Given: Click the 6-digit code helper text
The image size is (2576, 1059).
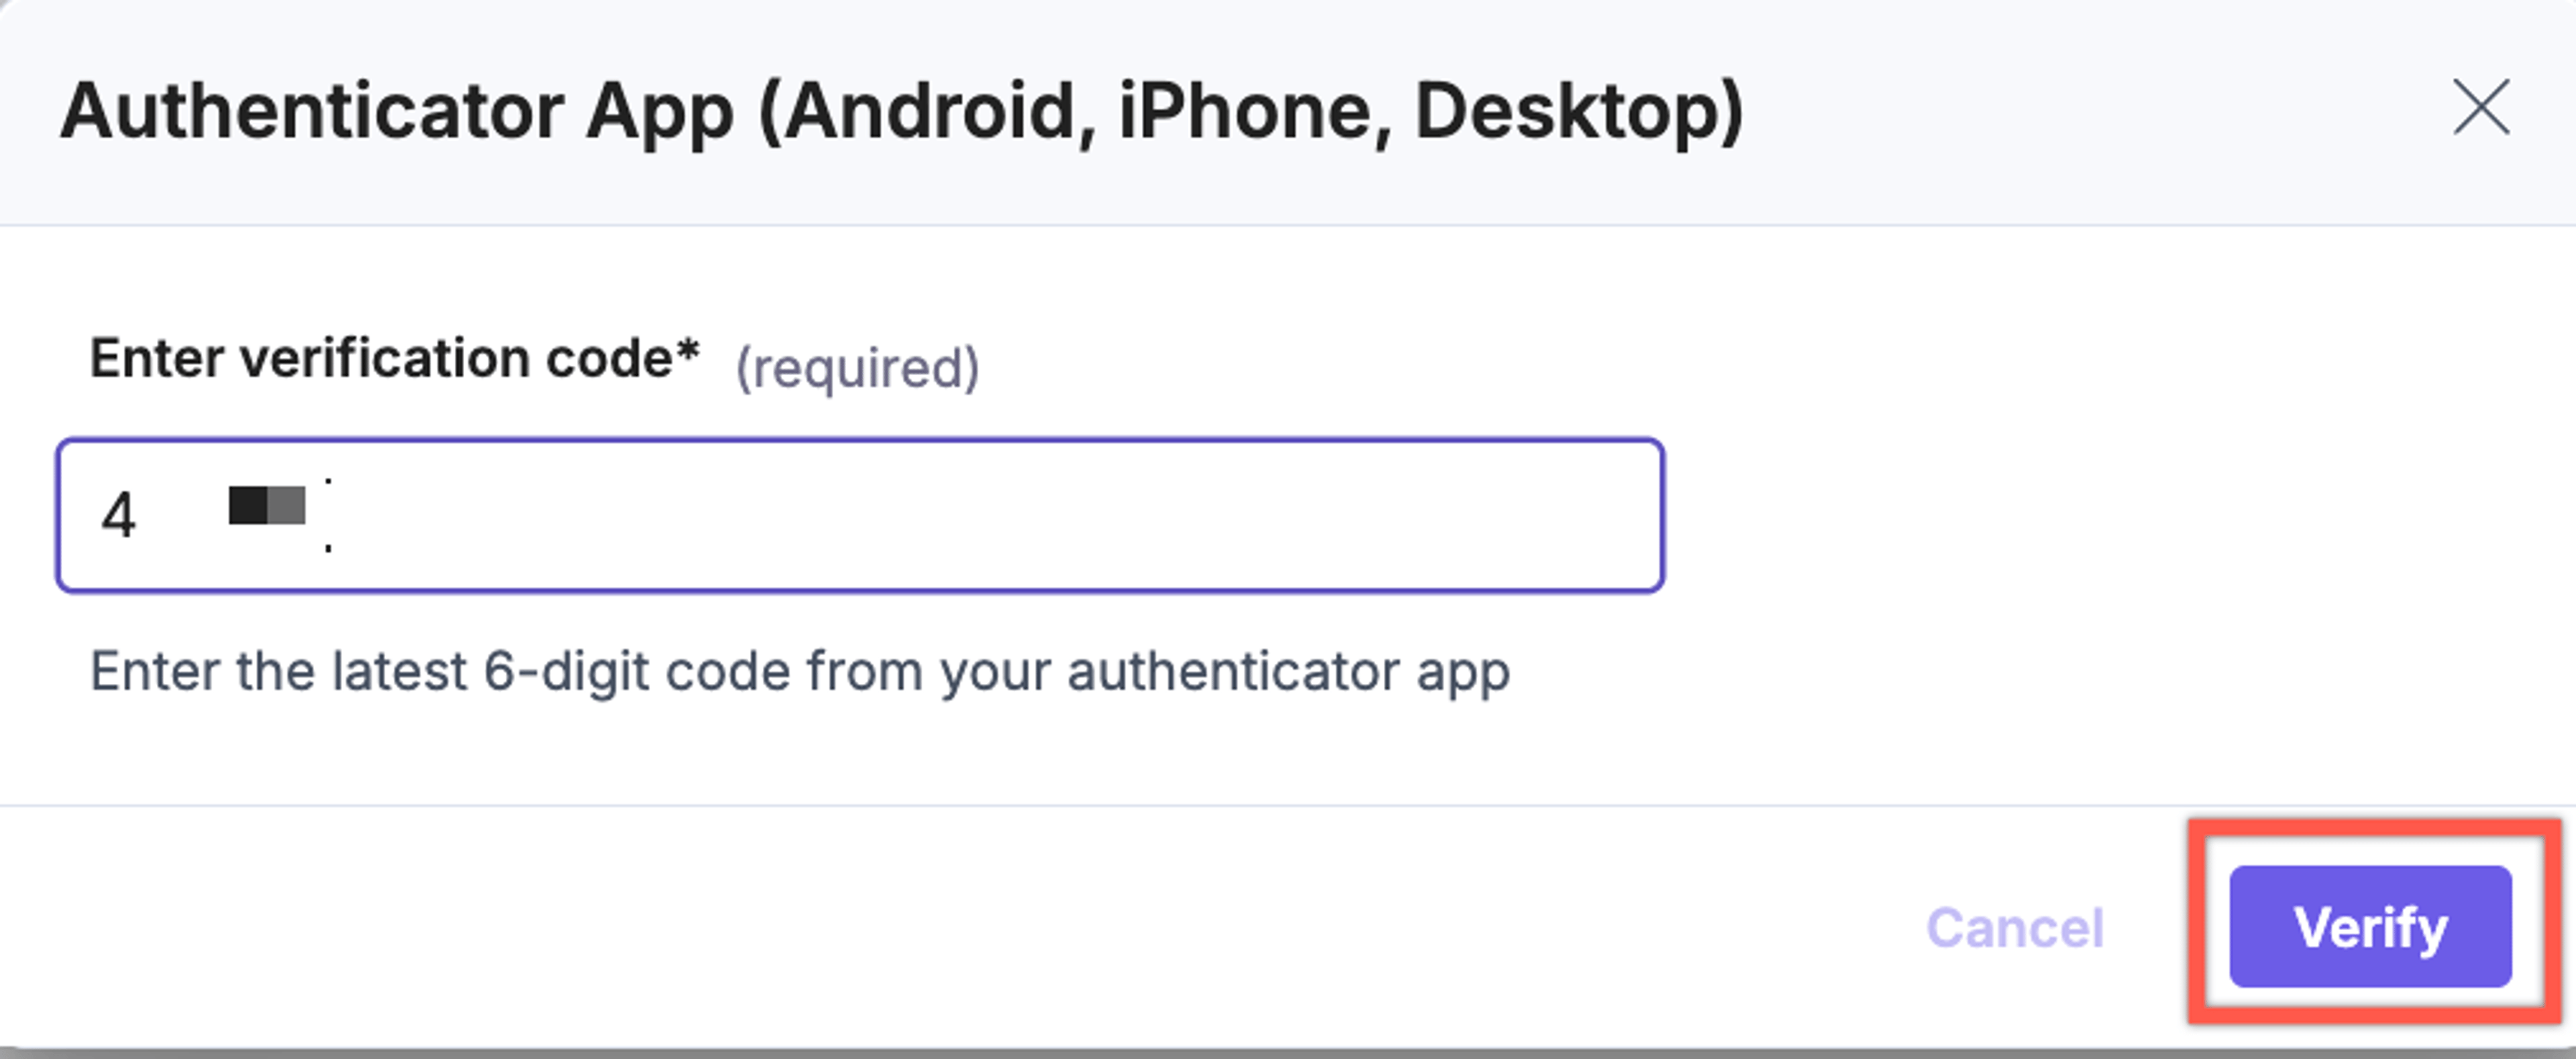Looking at the screenshot, I should (800, 671).
